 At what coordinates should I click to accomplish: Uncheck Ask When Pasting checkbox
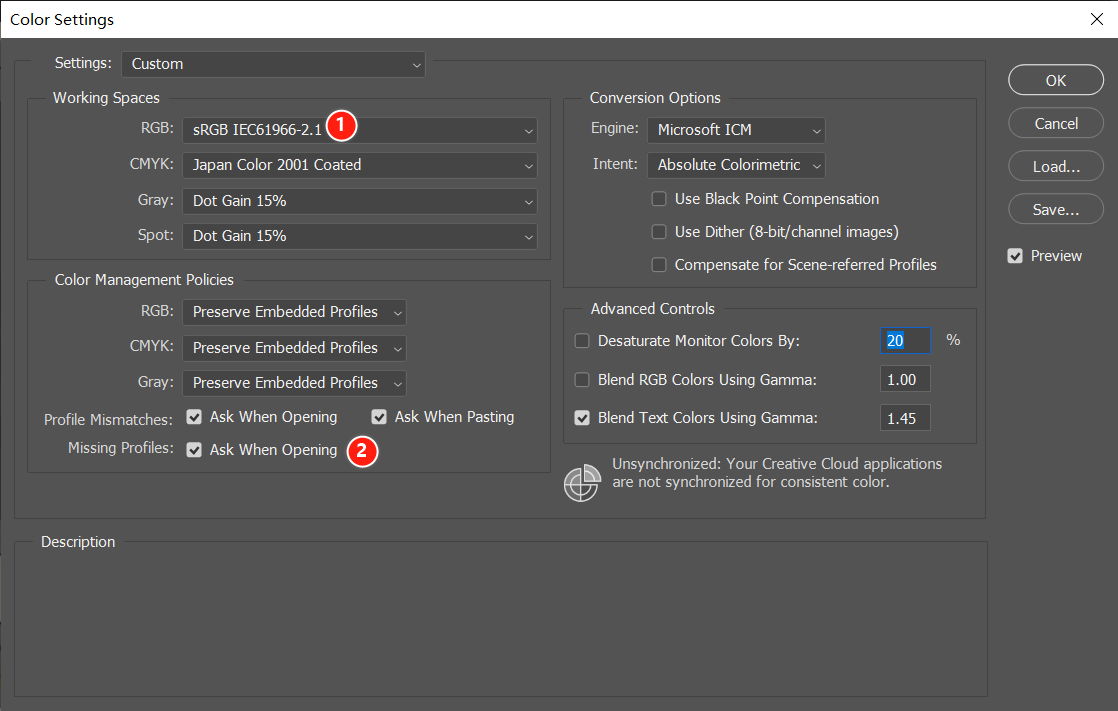(x=379, y=417)
